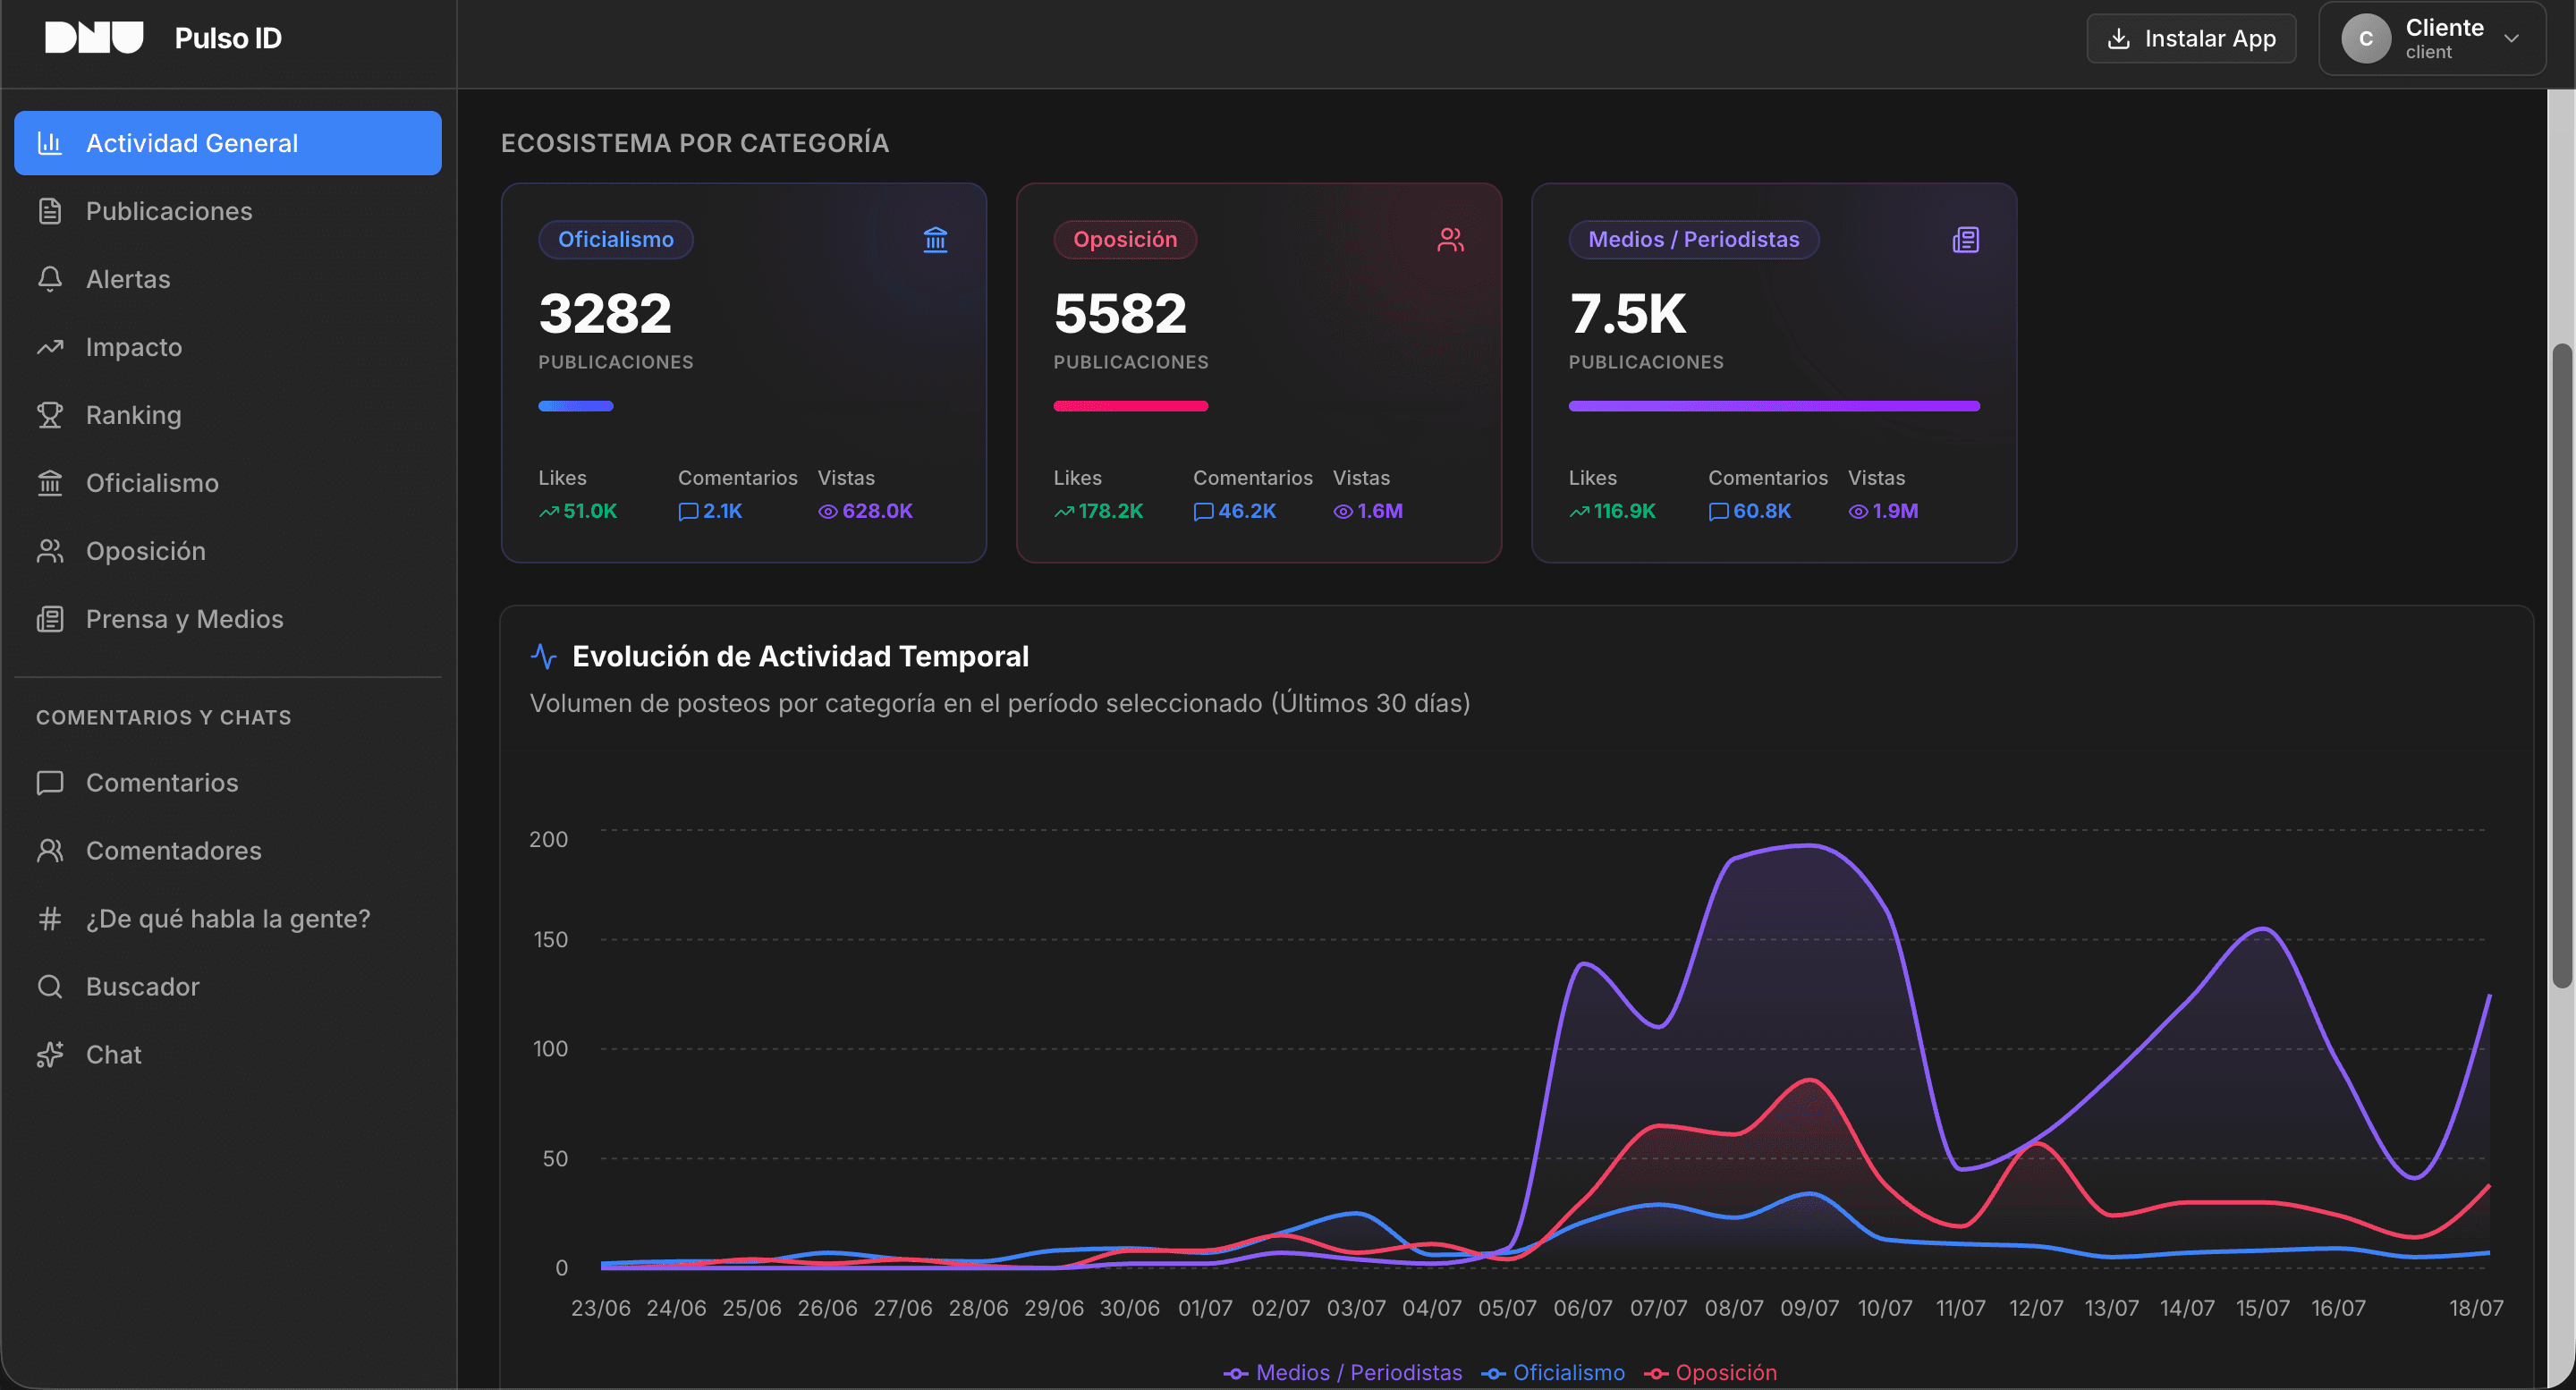Click the 7.5K publicaciones value
Image resolution: width=2576 pixels, height=1390 pixels.
point(1627,314)
